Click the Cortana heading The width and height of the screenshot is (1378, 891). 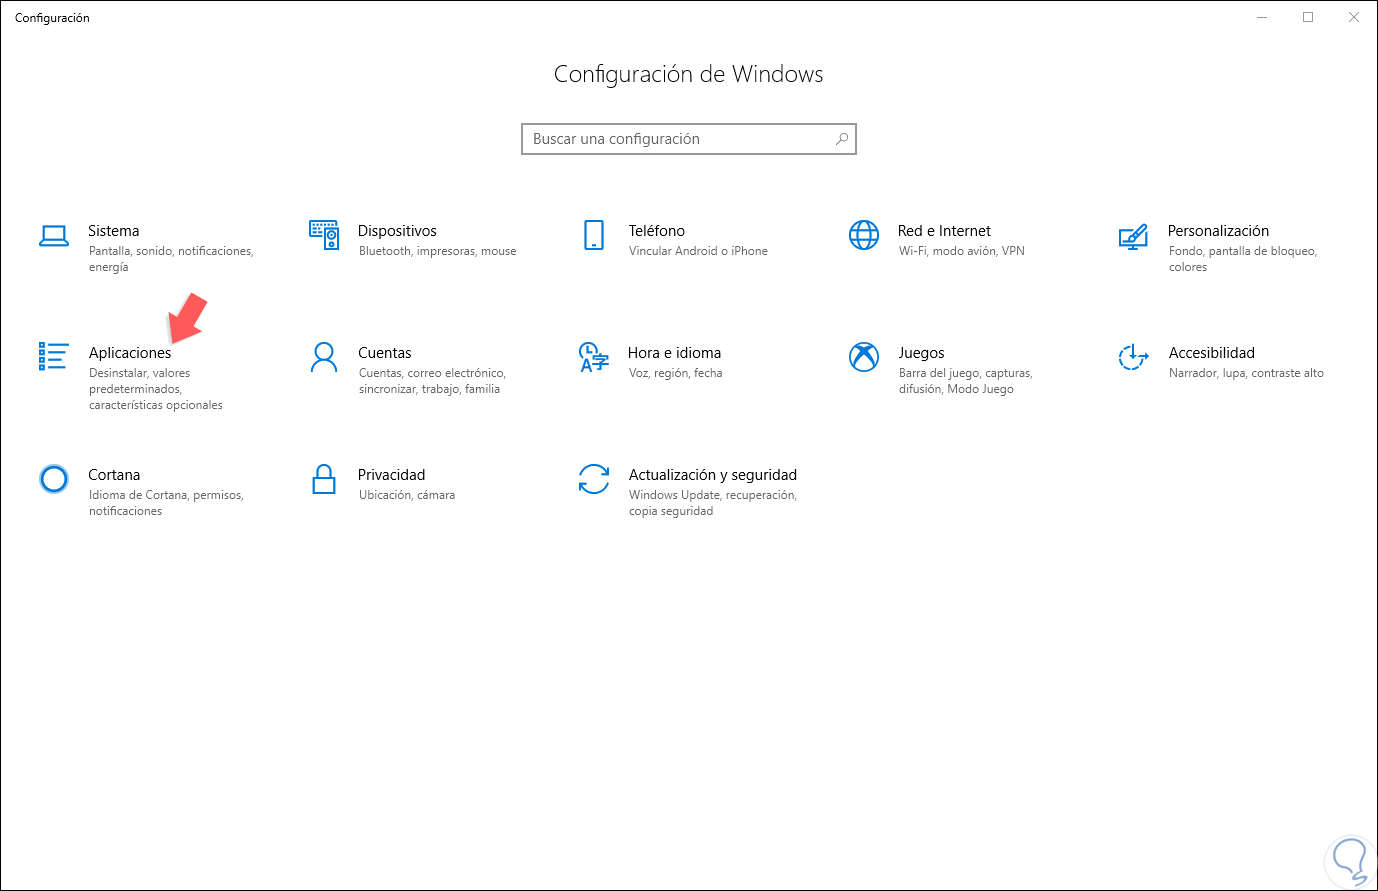point(114,475)
